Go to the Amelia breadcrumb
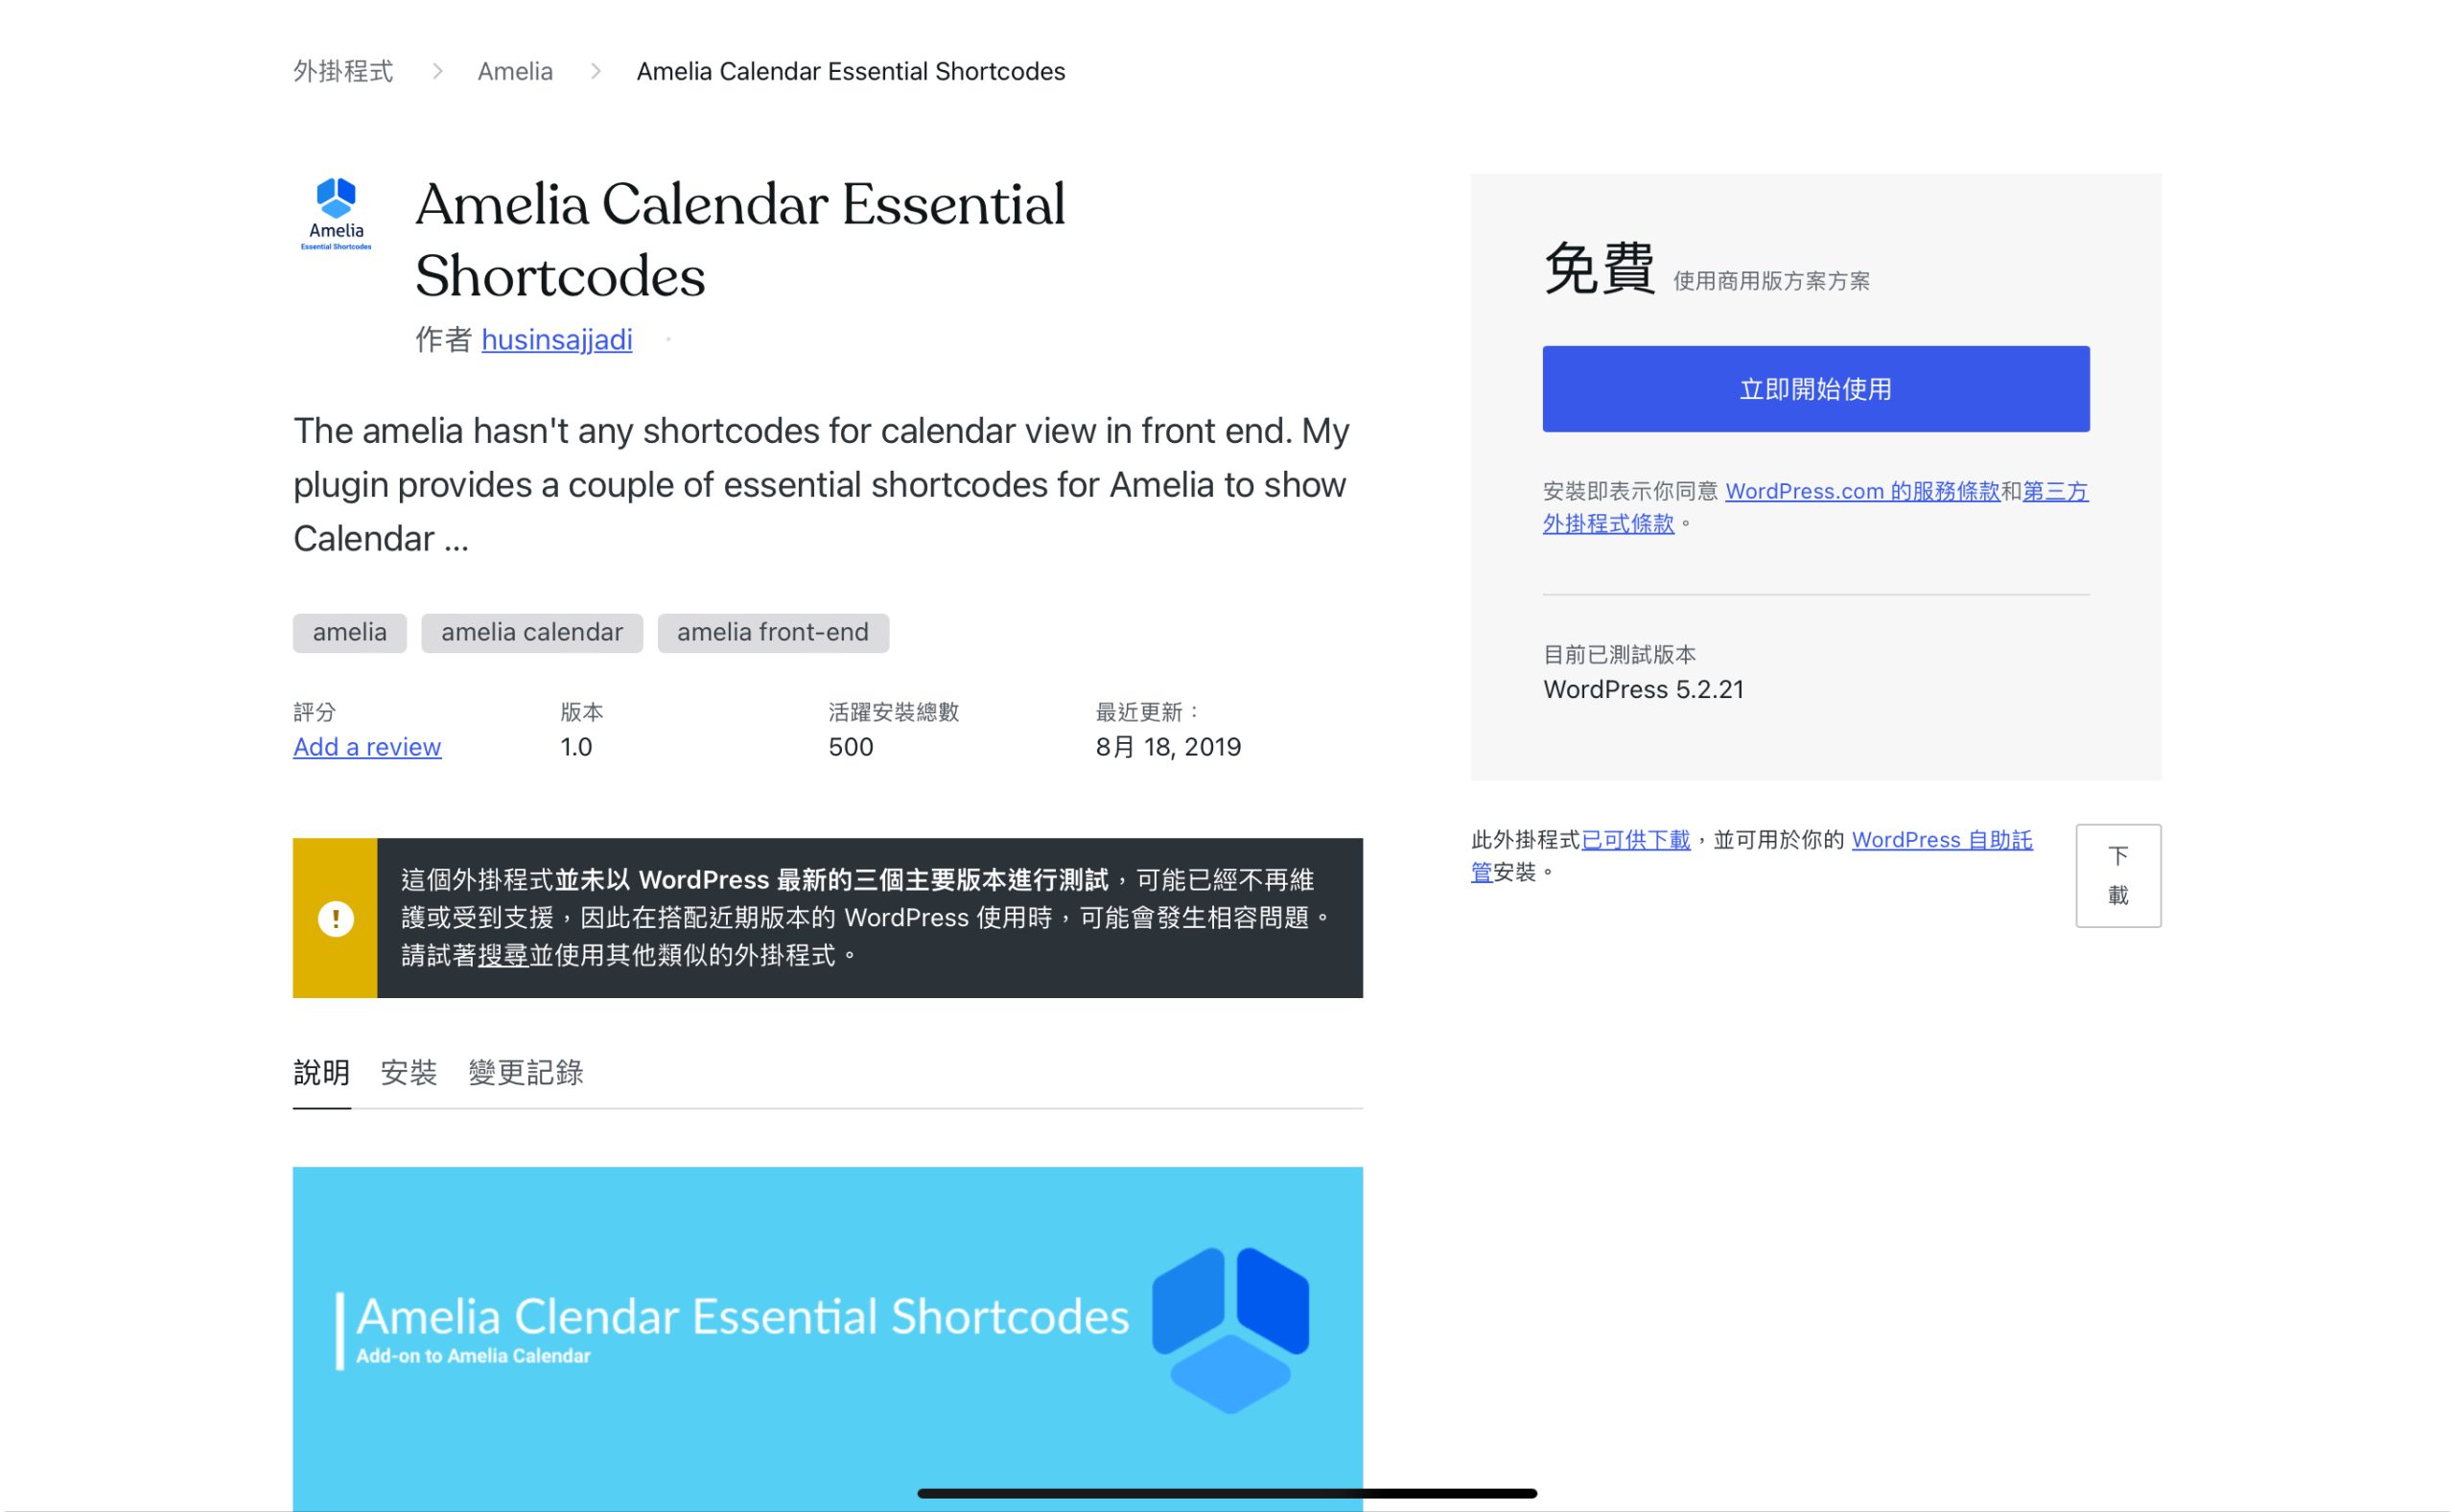 515,71
